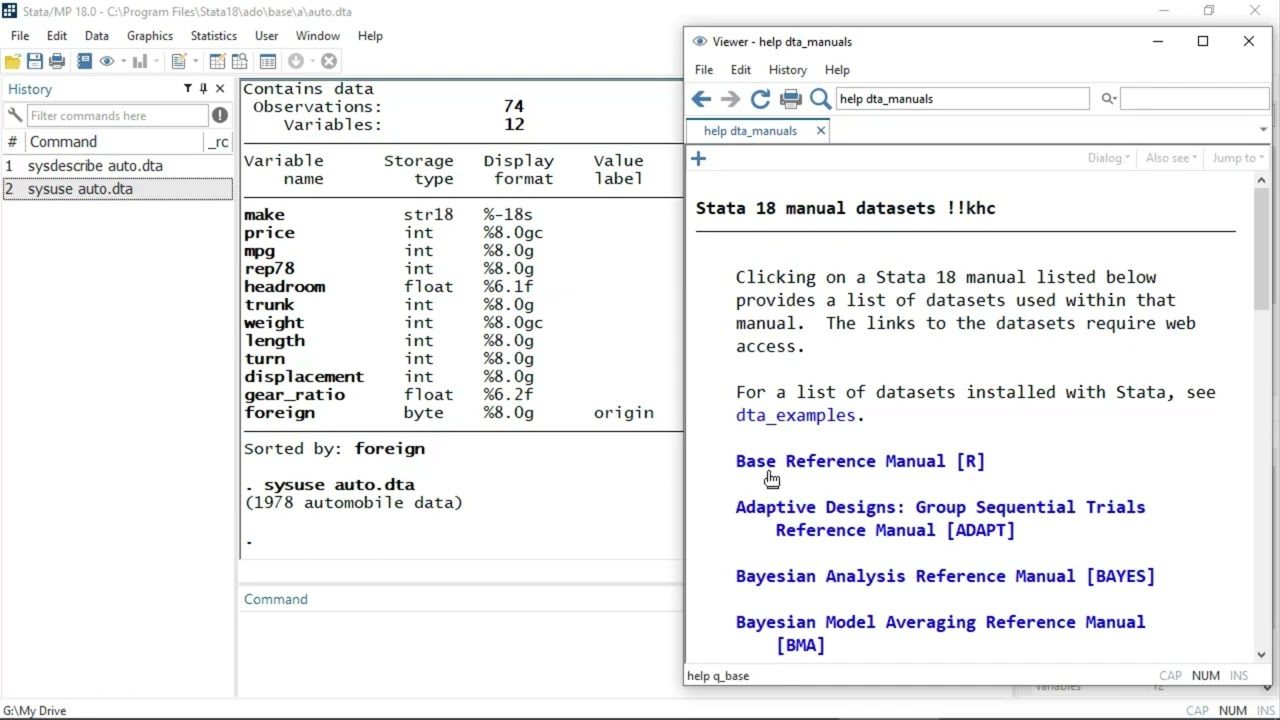The width and height of the screenshot is (1280, 720).
Task: Open the Also see dropdown
Action: 1171,157
